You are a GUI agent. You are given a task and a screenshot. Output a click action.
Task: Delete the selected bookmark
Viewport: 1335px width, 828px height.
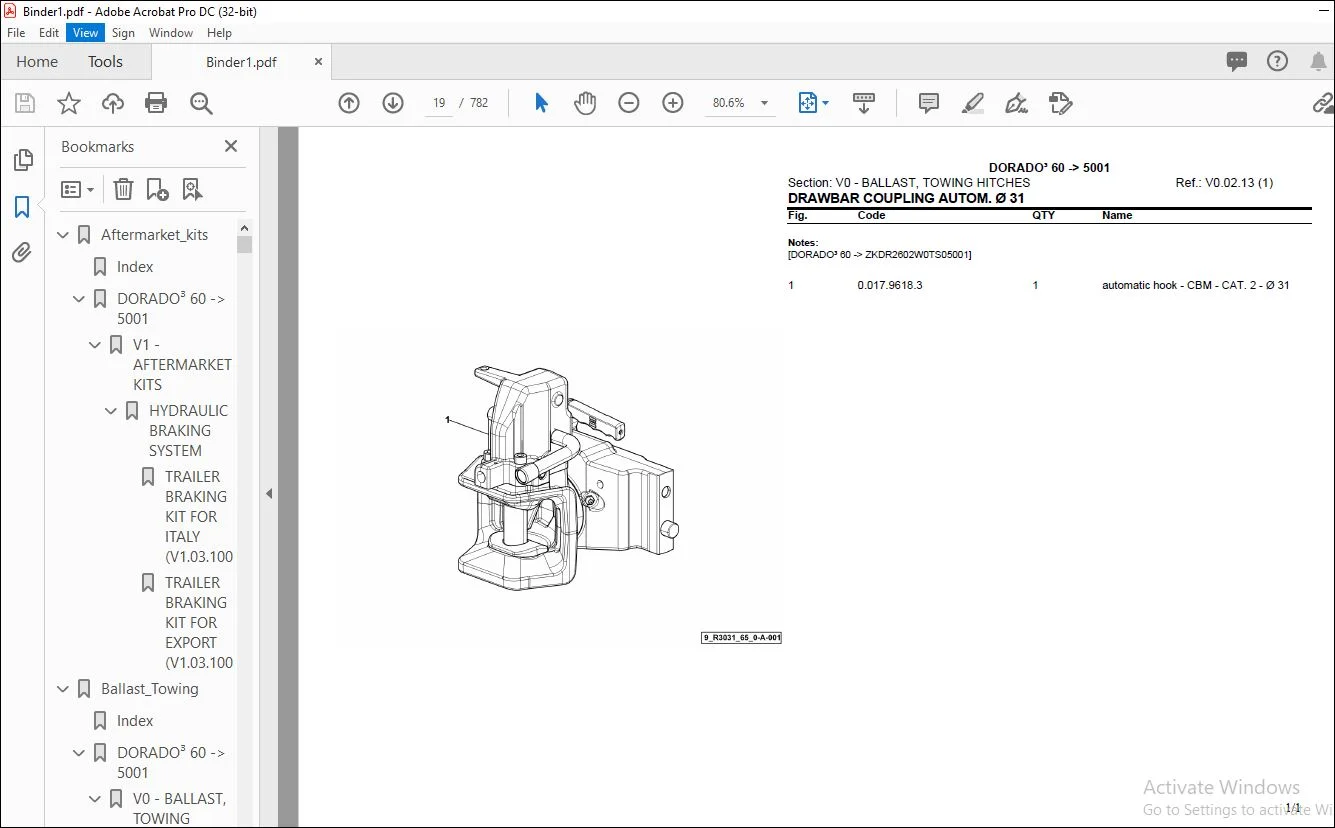click(x=123, y=189)
